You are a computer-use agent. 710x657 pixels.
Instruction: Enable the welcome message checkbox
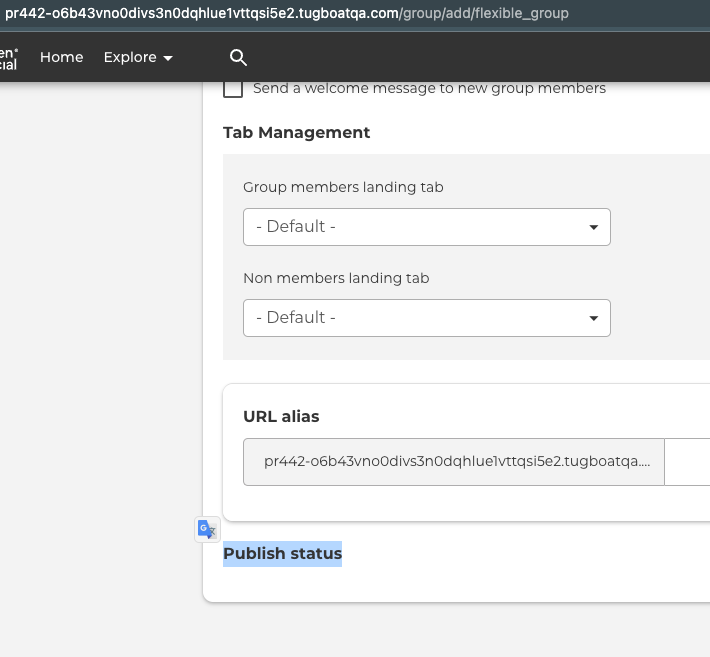[x=233, y=88]
